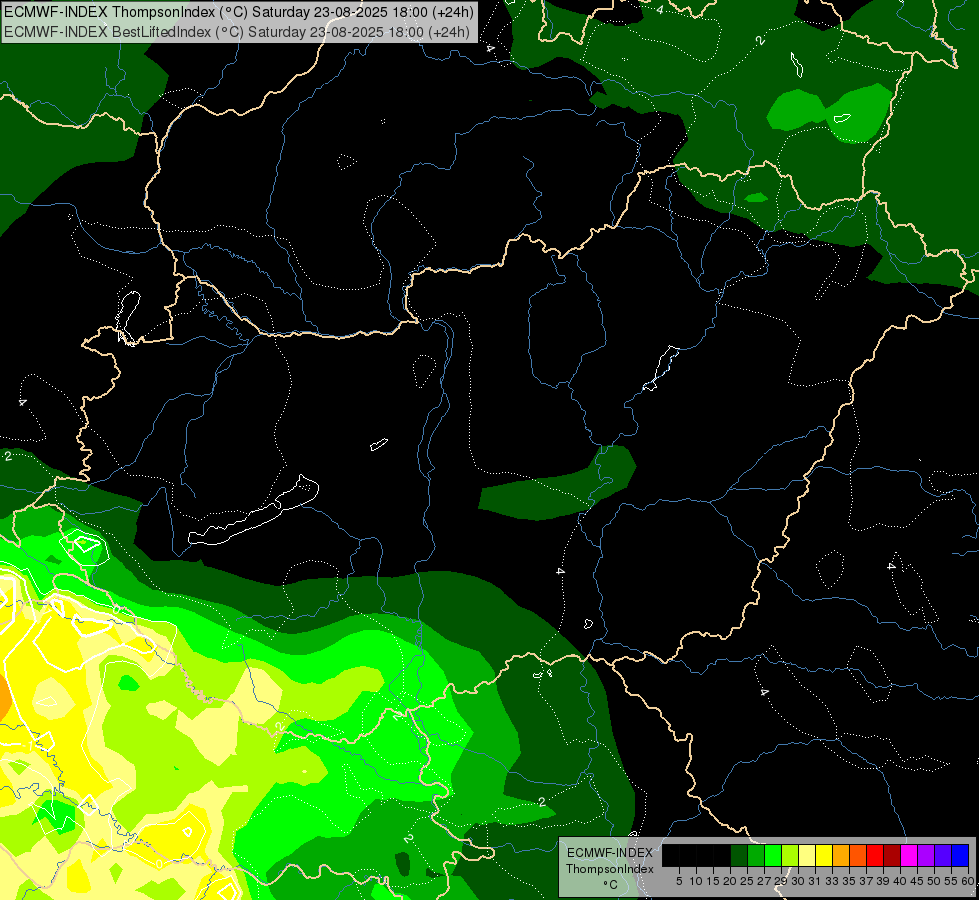Click the legend scale value 39

click(x=883, y=881)
